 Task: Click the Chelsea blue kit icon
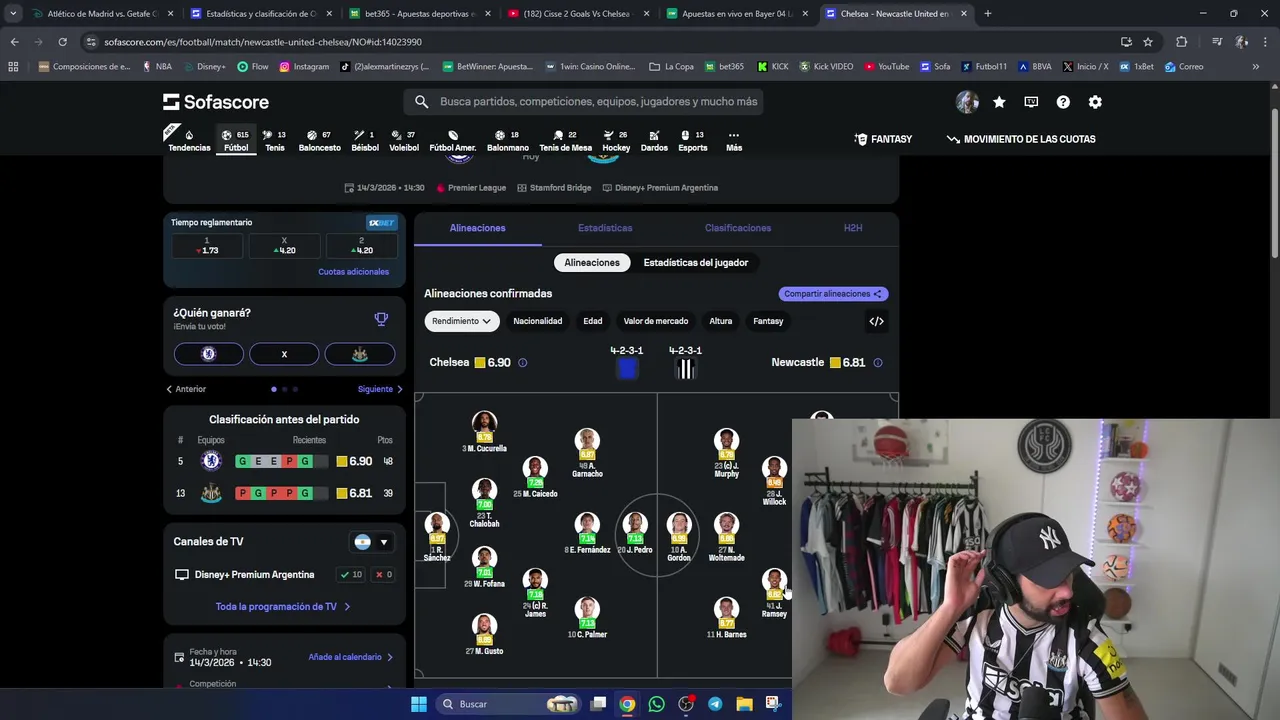click(x=627, y=369)
